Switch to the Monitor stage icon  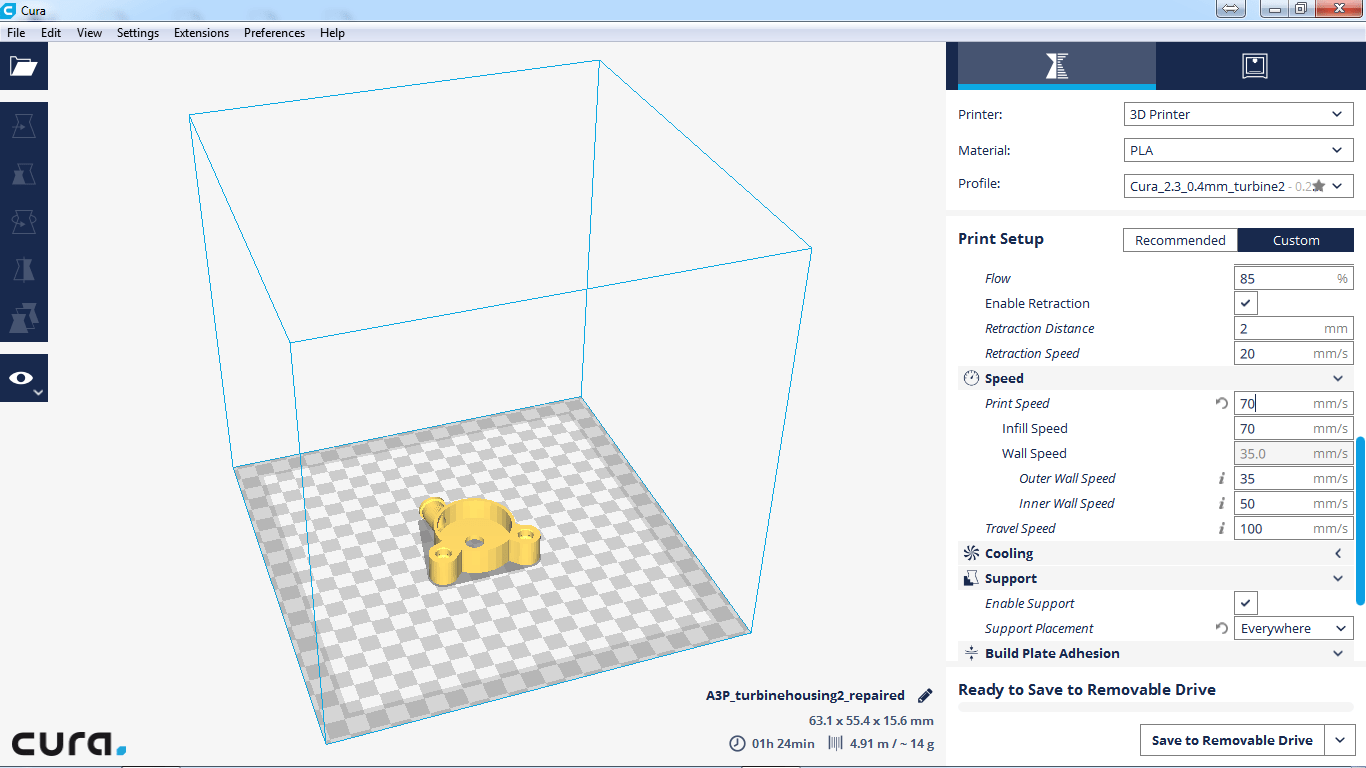coord(1254,66)
